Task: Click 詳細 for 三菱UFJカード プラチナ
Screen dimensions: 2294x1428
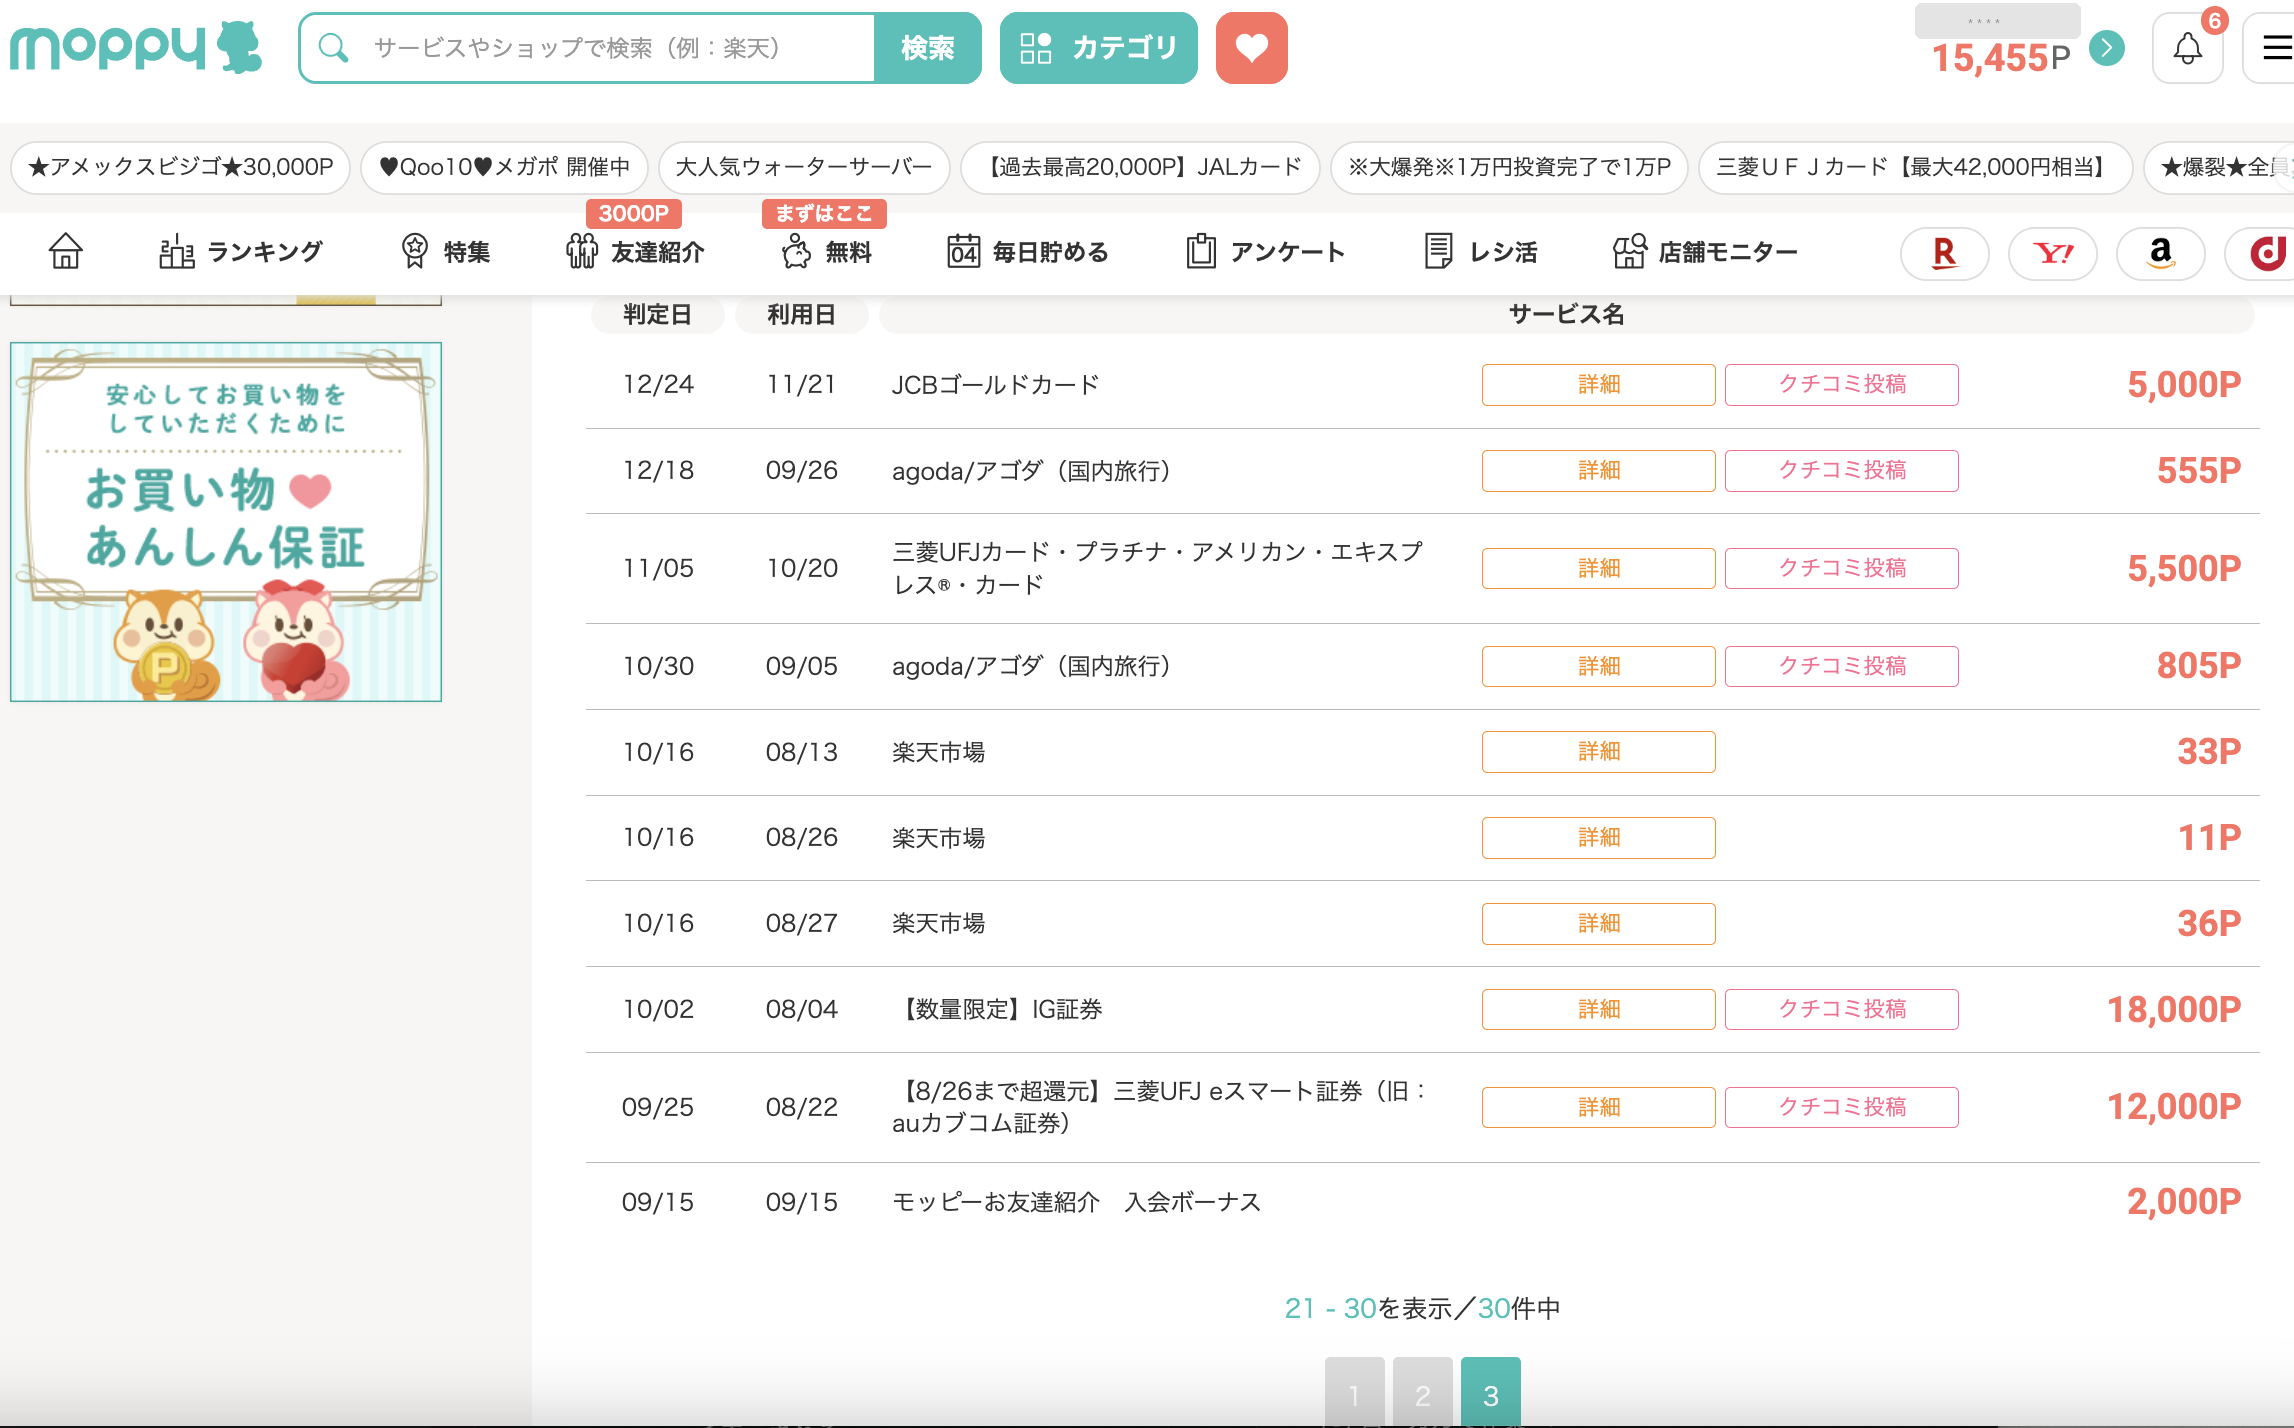Action: pos(1598,568)
